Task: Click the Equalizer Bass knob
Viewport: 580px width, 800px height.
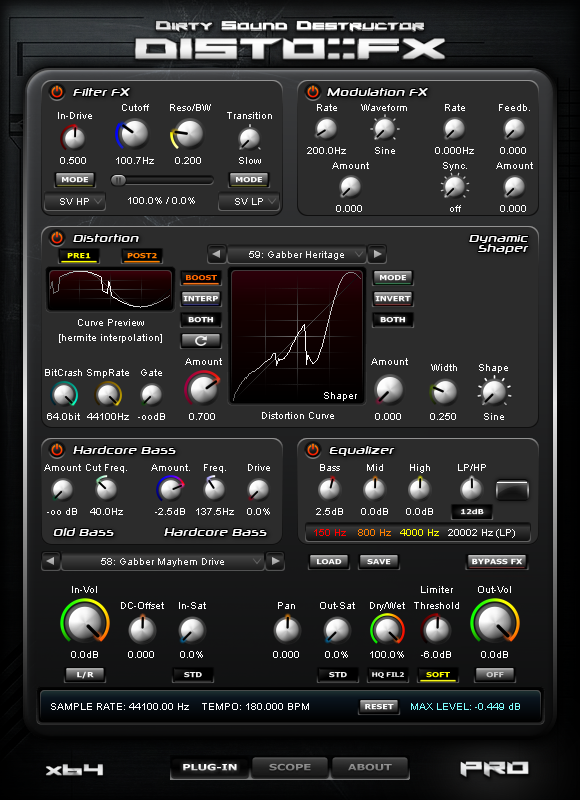Action: click(329, 490)
